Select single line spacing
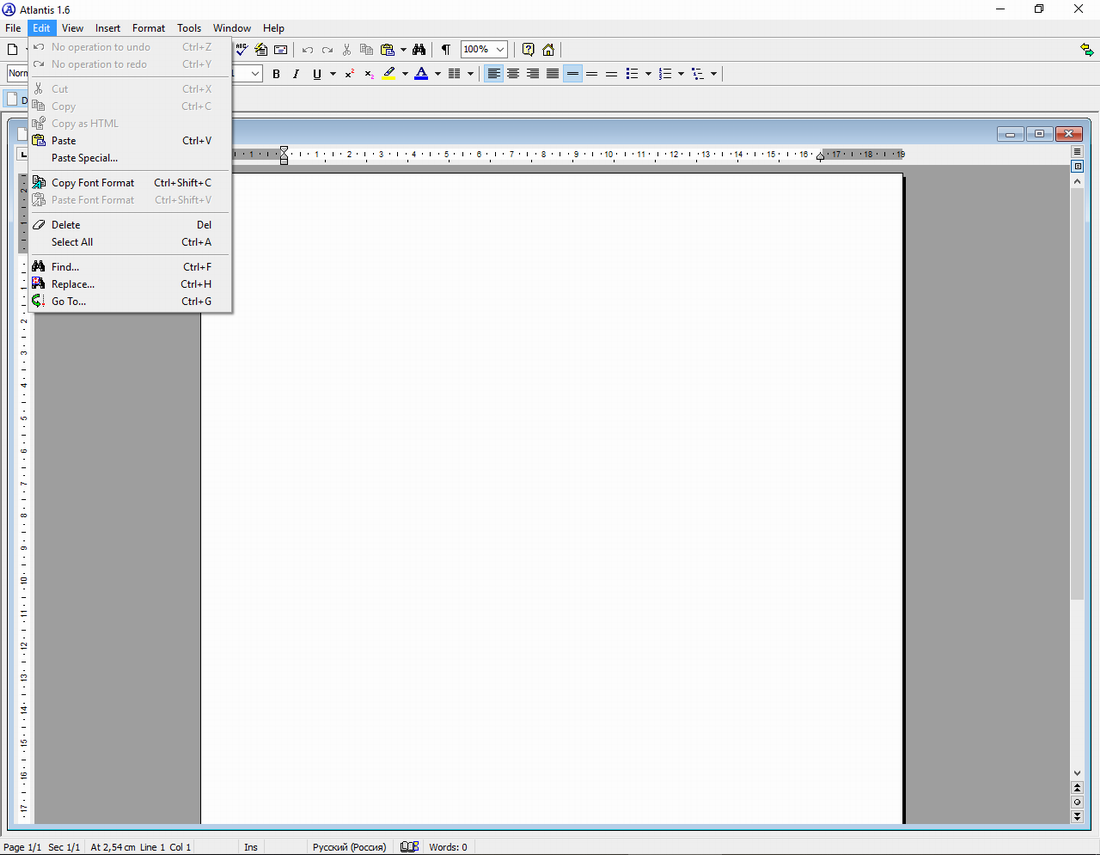 (572, 74)
